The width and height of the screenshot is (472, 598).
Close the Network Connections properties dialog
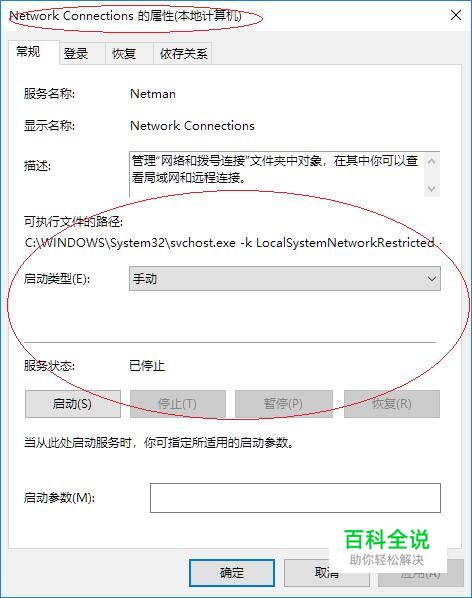point(456,16)
